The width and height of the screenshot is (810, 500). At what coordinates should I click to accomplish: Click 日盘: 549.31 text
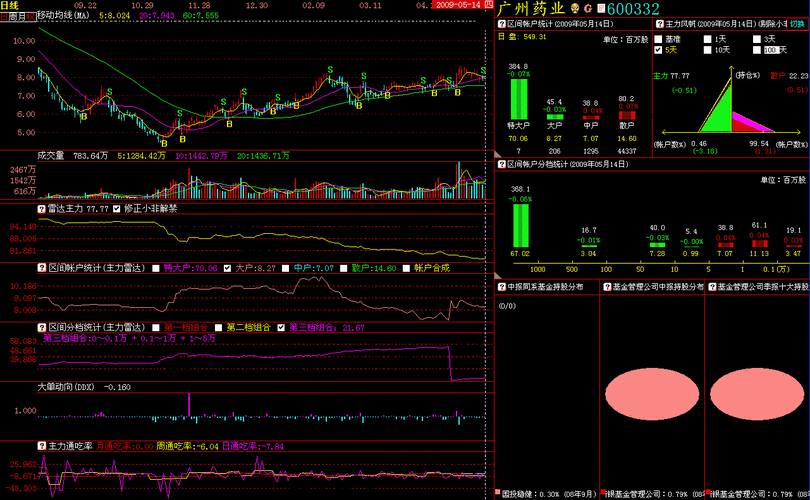[x=522, y=37]
